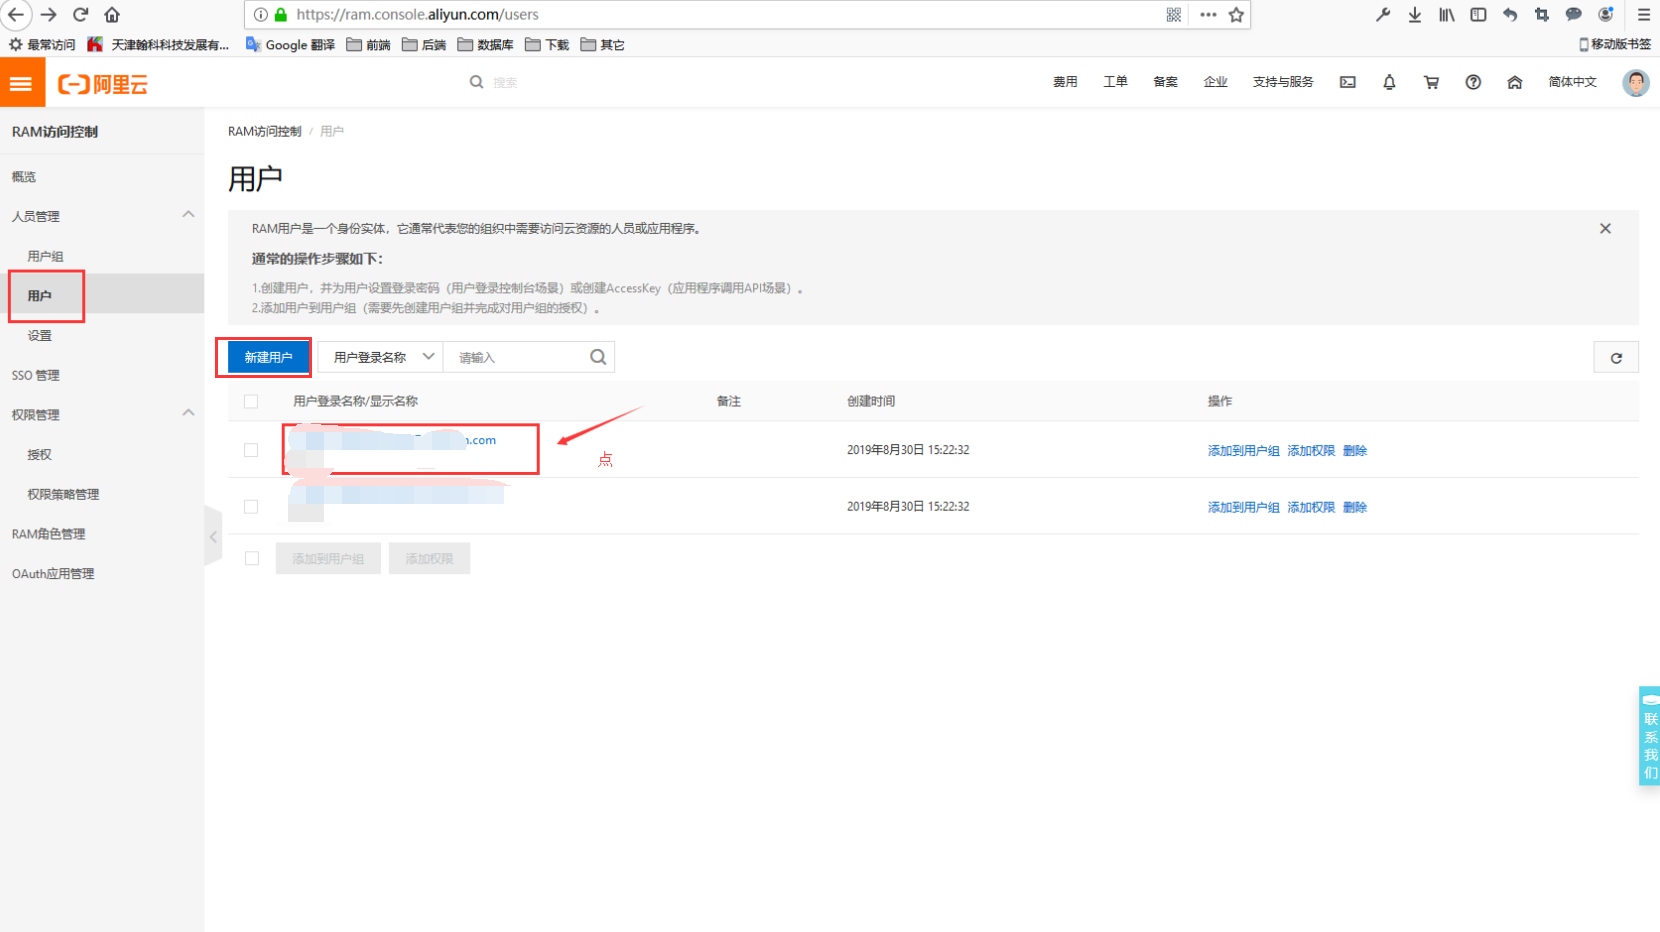
Task: Open 备案 in the top navigation
Action: pos(1165,82)
